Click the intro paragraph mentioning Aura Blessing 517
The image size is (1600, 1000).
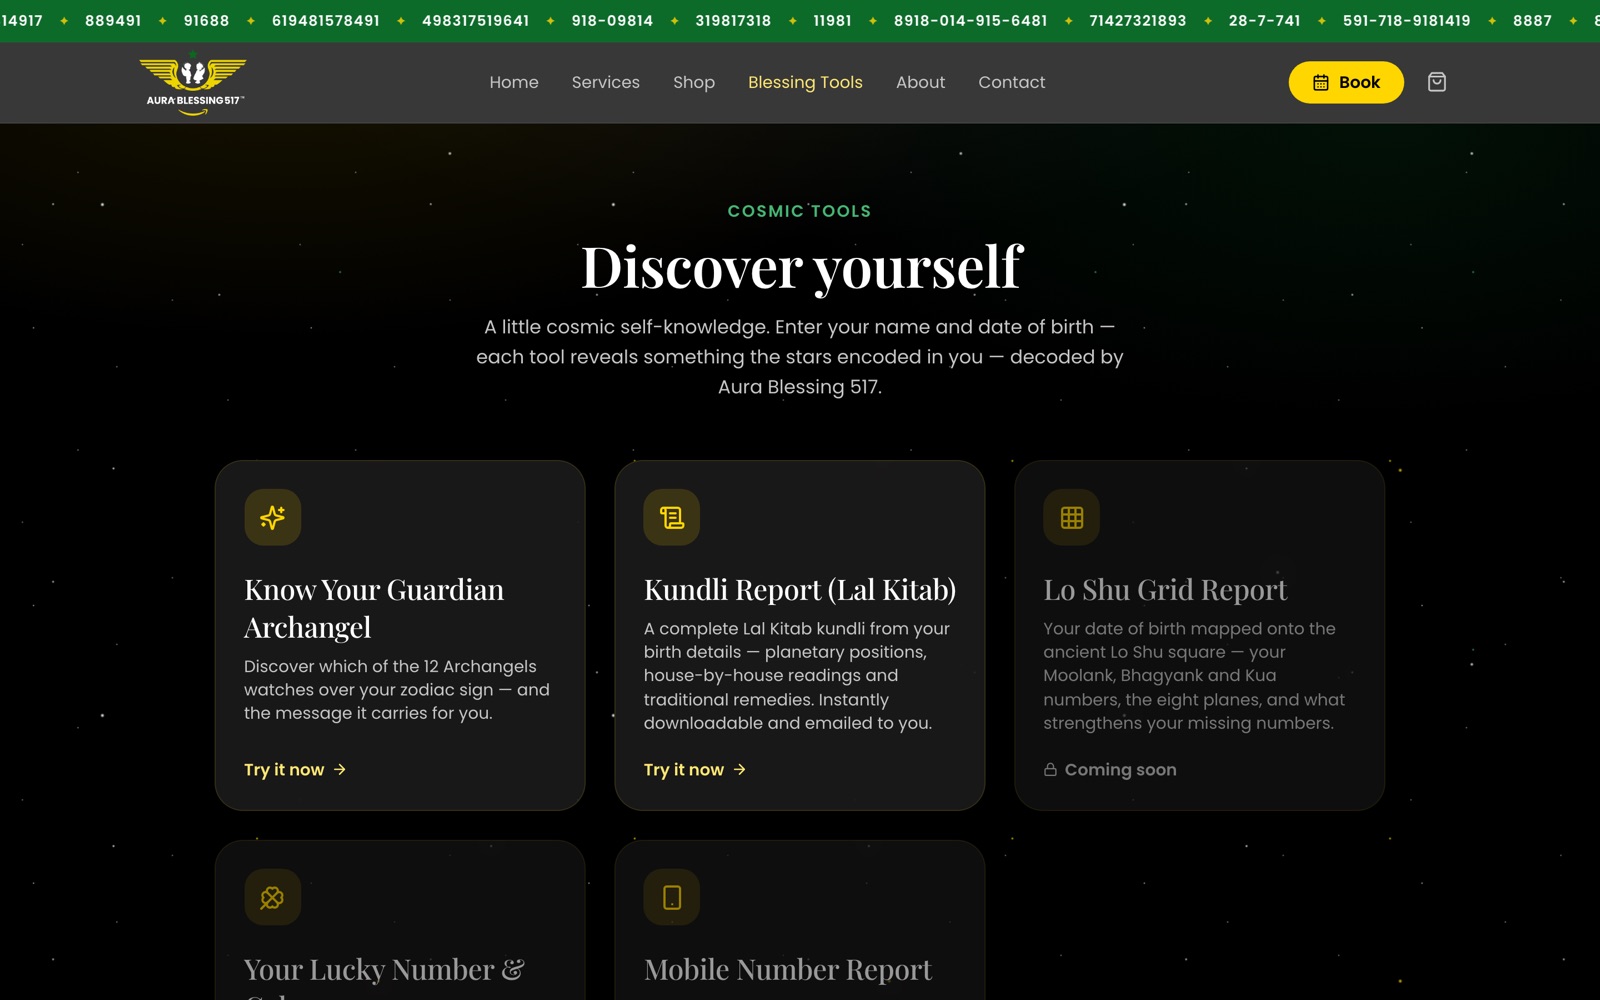point(800,357)
